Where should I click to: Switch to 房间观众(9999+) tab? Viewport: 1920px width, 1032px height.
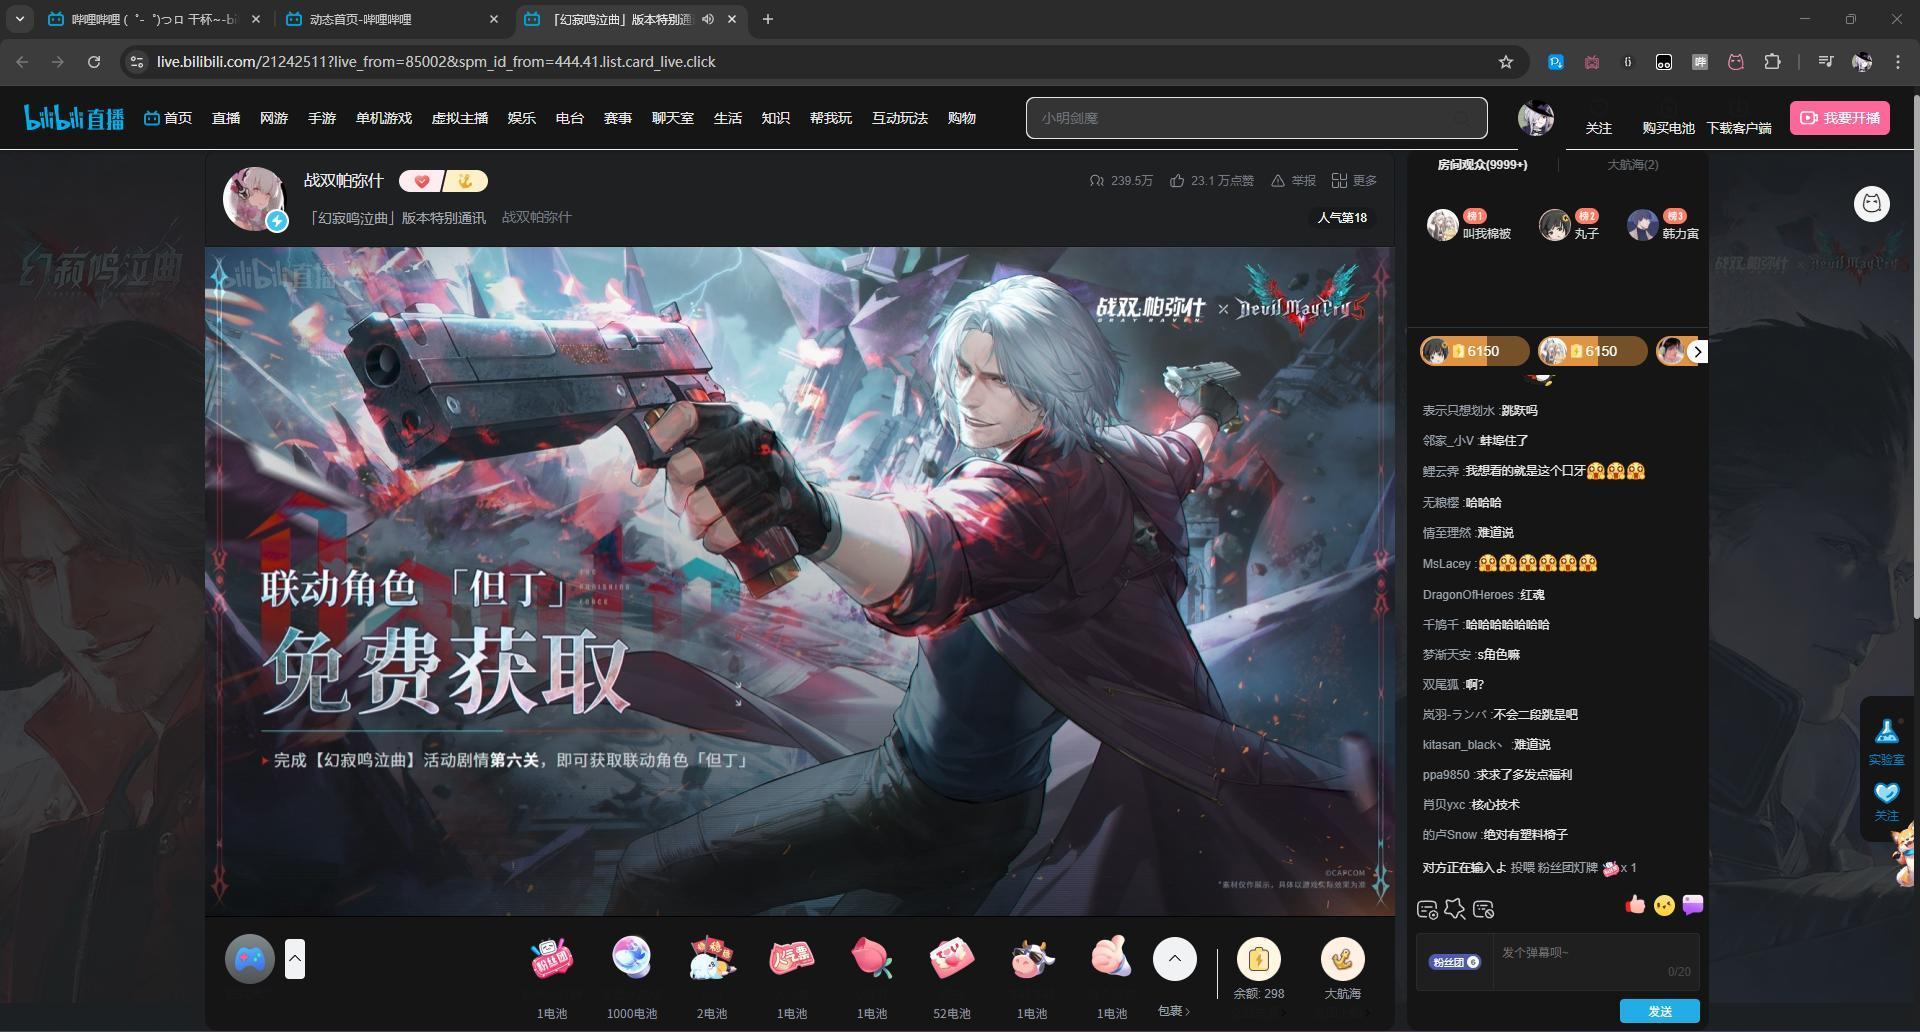coord(1482,165)
